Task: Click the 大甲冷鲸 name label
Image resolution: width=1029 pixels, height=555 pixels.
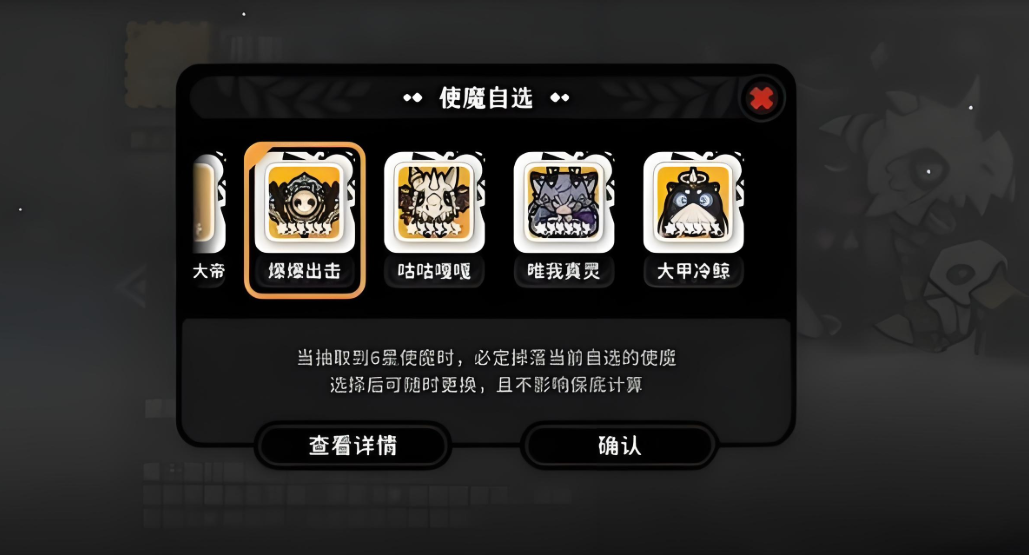Action: click(x=693, y=270)
